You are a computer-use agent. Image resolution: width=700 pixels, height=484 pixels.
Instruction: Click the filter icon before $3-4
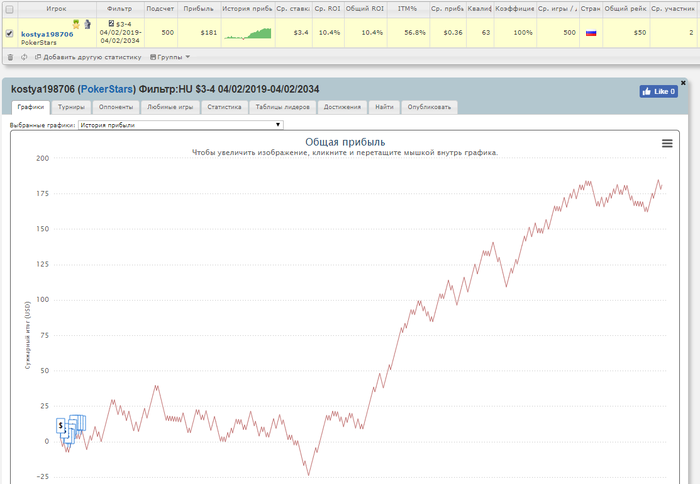pyautogui.click(x=111, y=23)
